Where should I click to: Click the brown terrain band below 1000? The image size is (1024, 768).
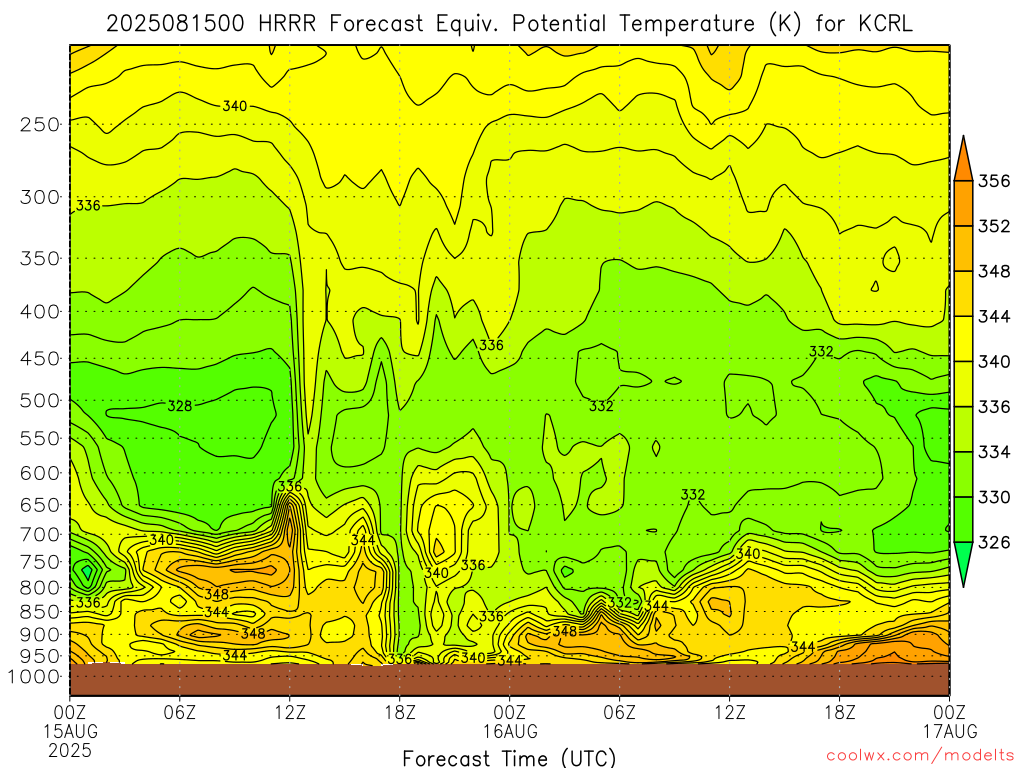pyautogui.click(x=509, y=680)
